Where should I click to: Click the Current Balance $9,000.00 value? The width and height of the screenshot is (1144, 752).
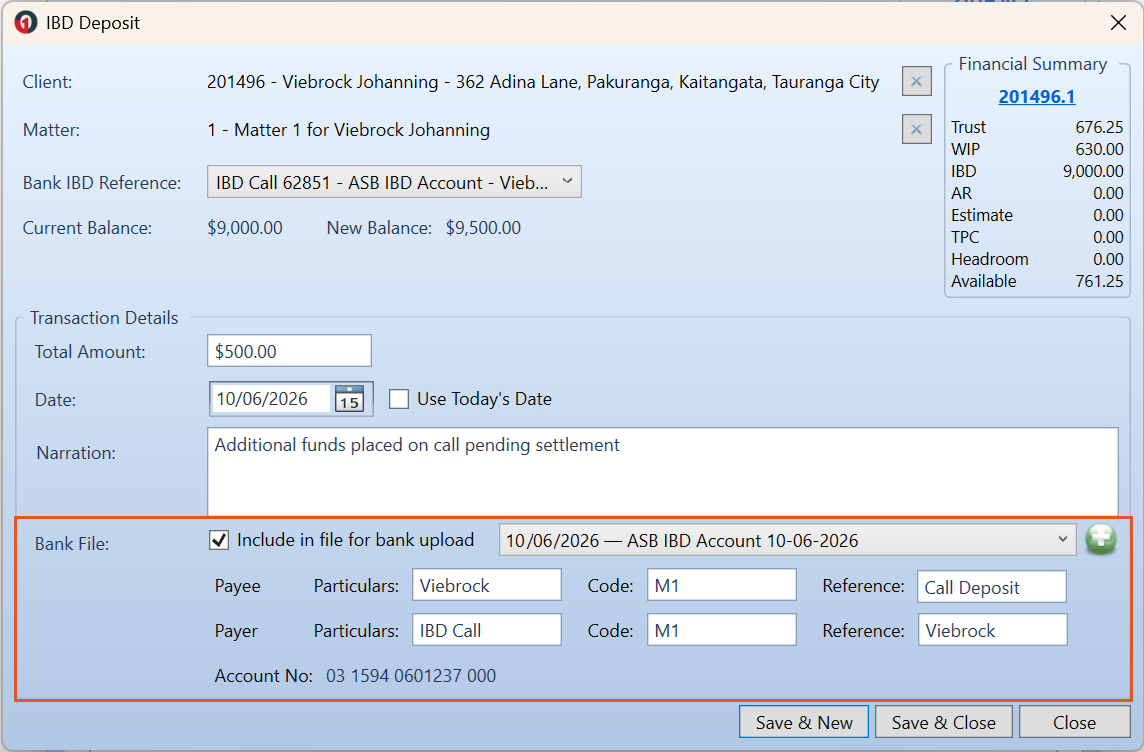[x=244, y=228]
